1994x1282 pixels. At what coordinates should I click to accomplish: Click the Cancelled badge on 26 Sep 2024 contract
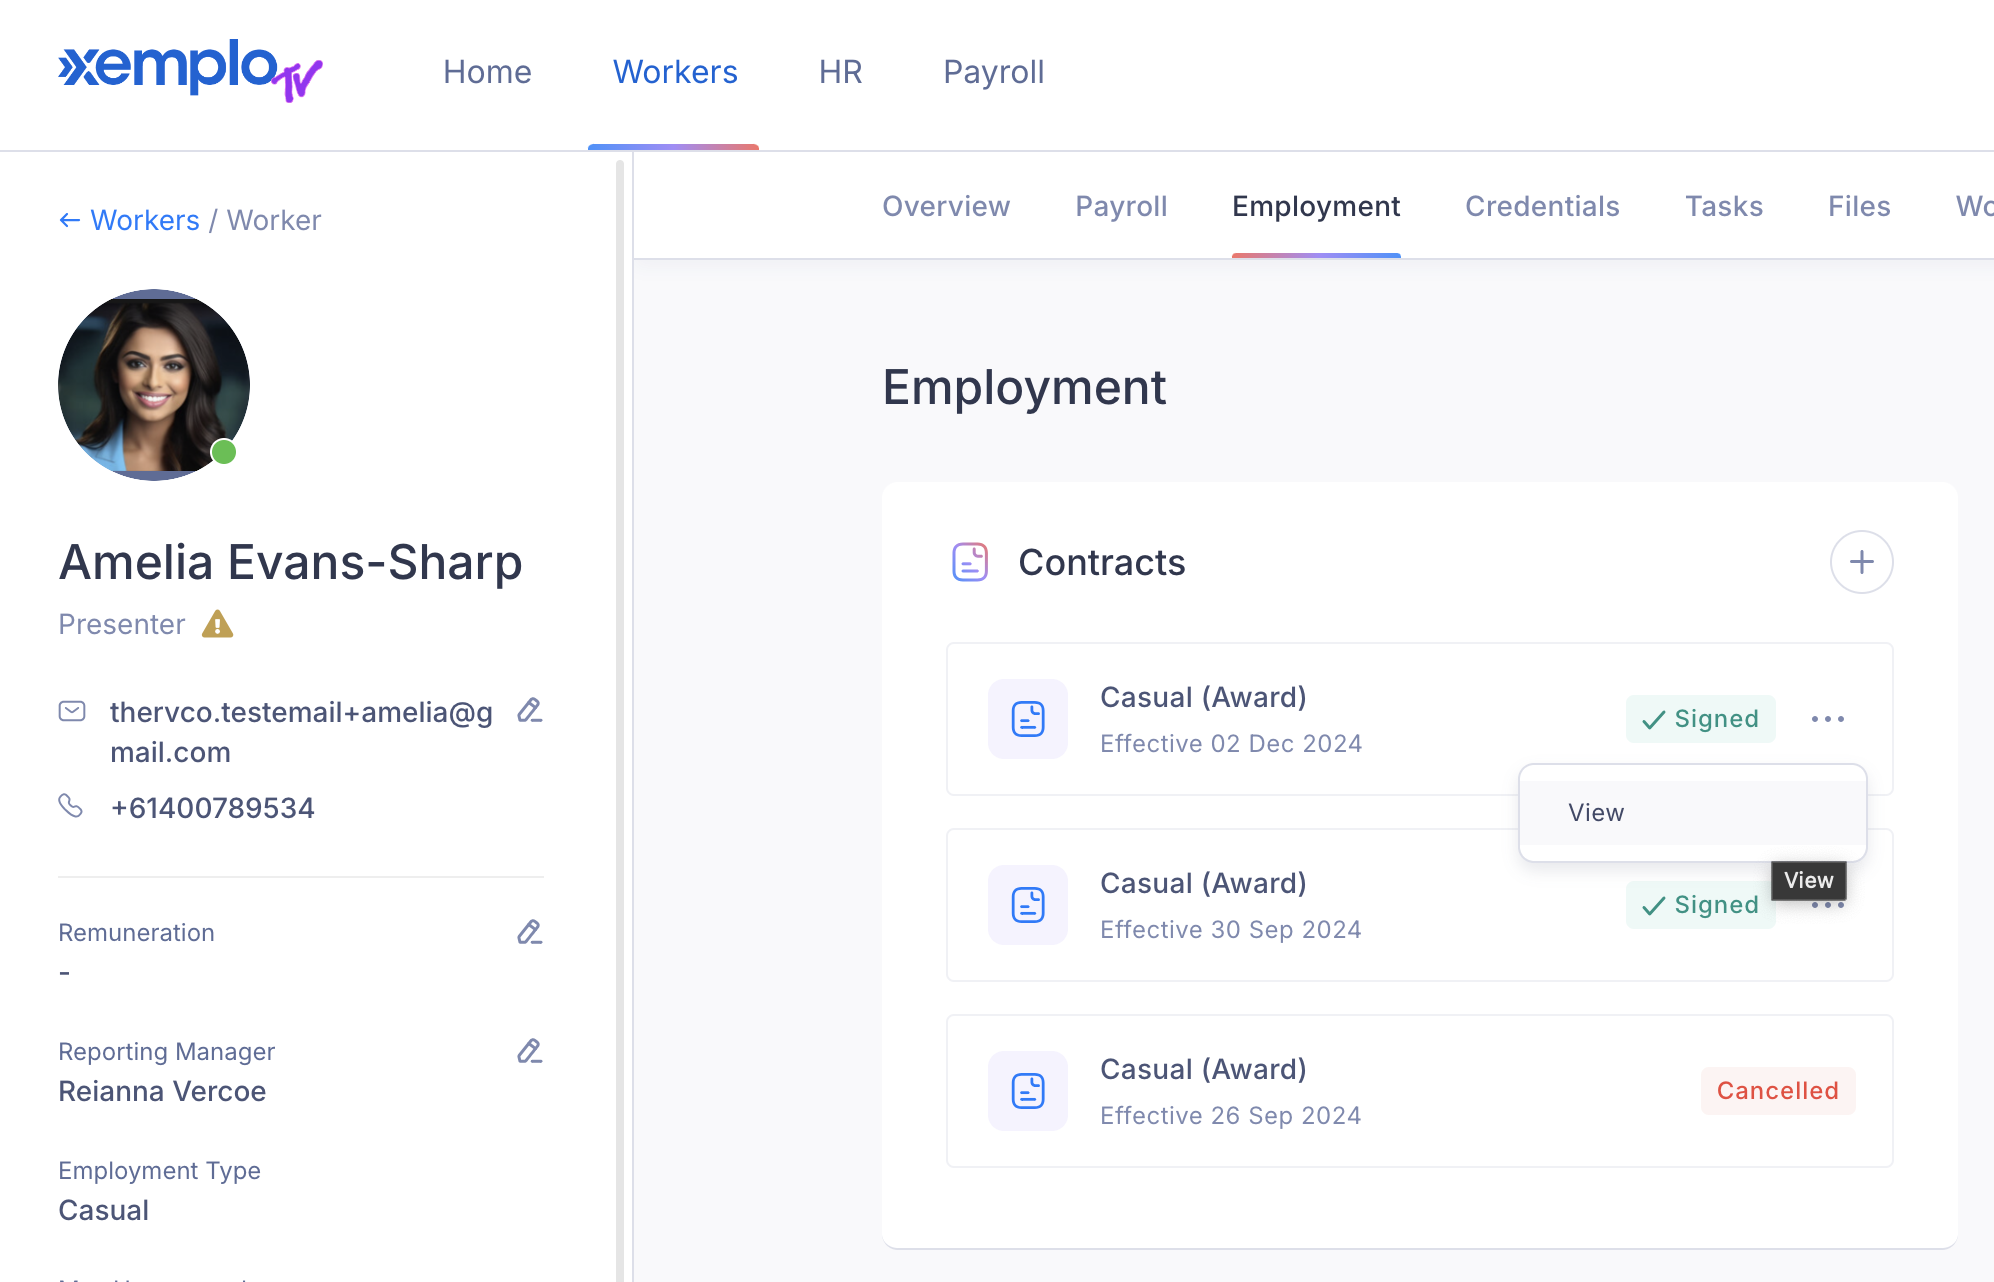[x=1778, y=1091]
